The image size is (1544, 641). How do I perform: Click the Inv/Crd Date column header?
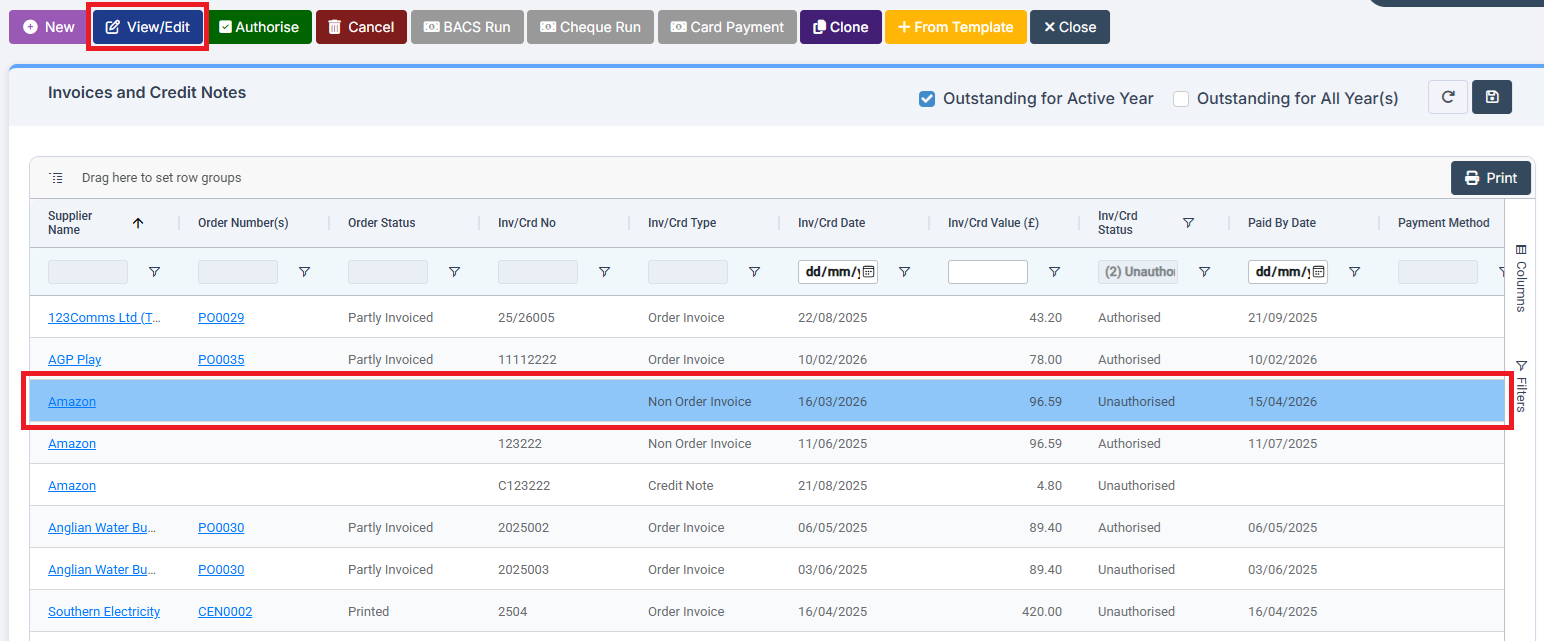[x=831, y=223]
